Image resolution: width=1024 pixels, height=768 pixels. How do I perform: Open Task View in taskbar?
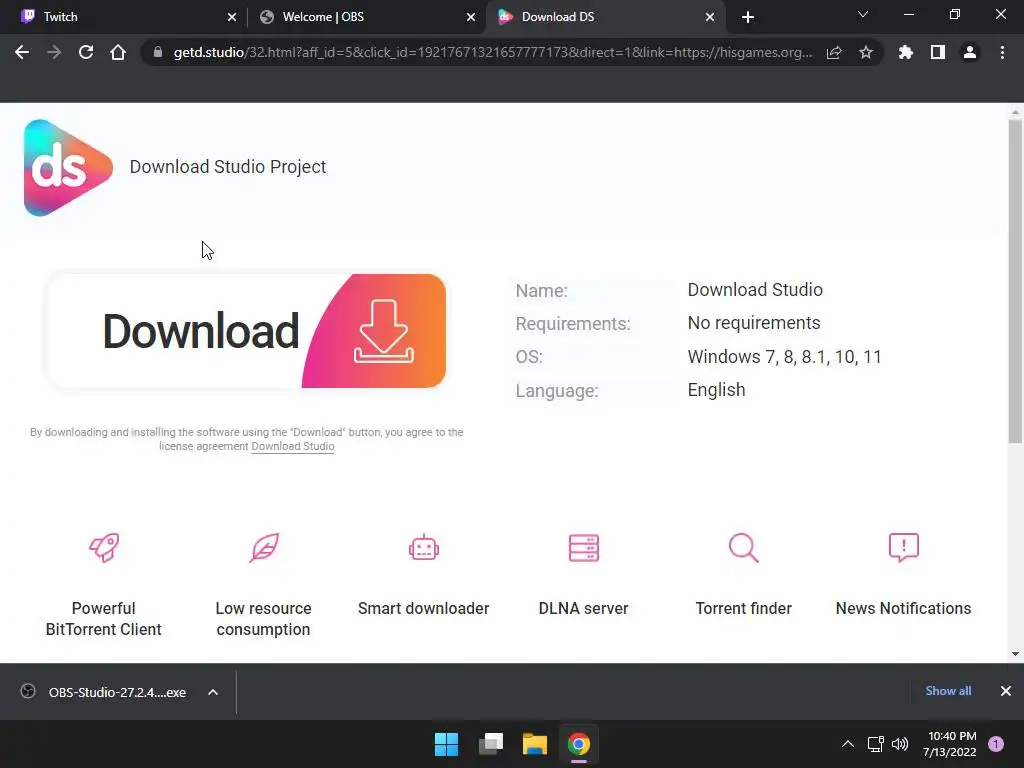(491, 744)
